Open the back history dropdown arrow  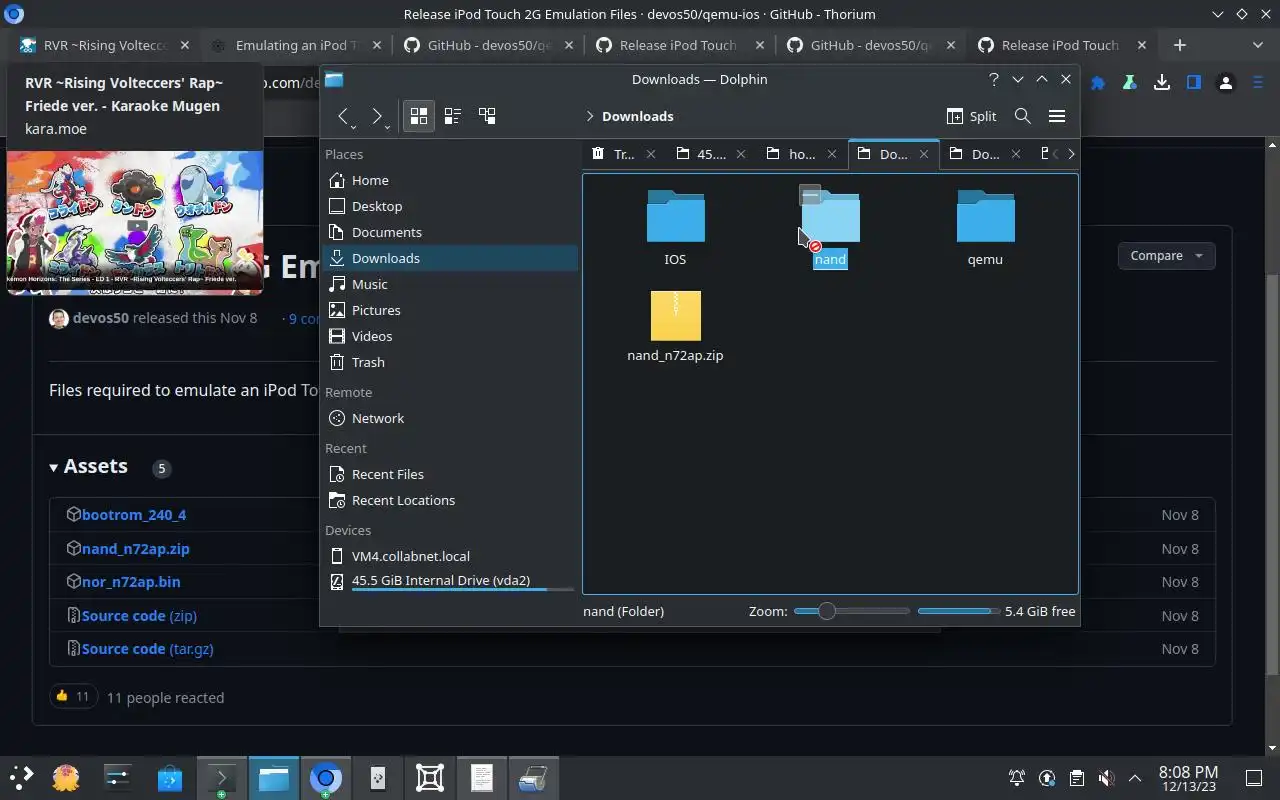354,127
